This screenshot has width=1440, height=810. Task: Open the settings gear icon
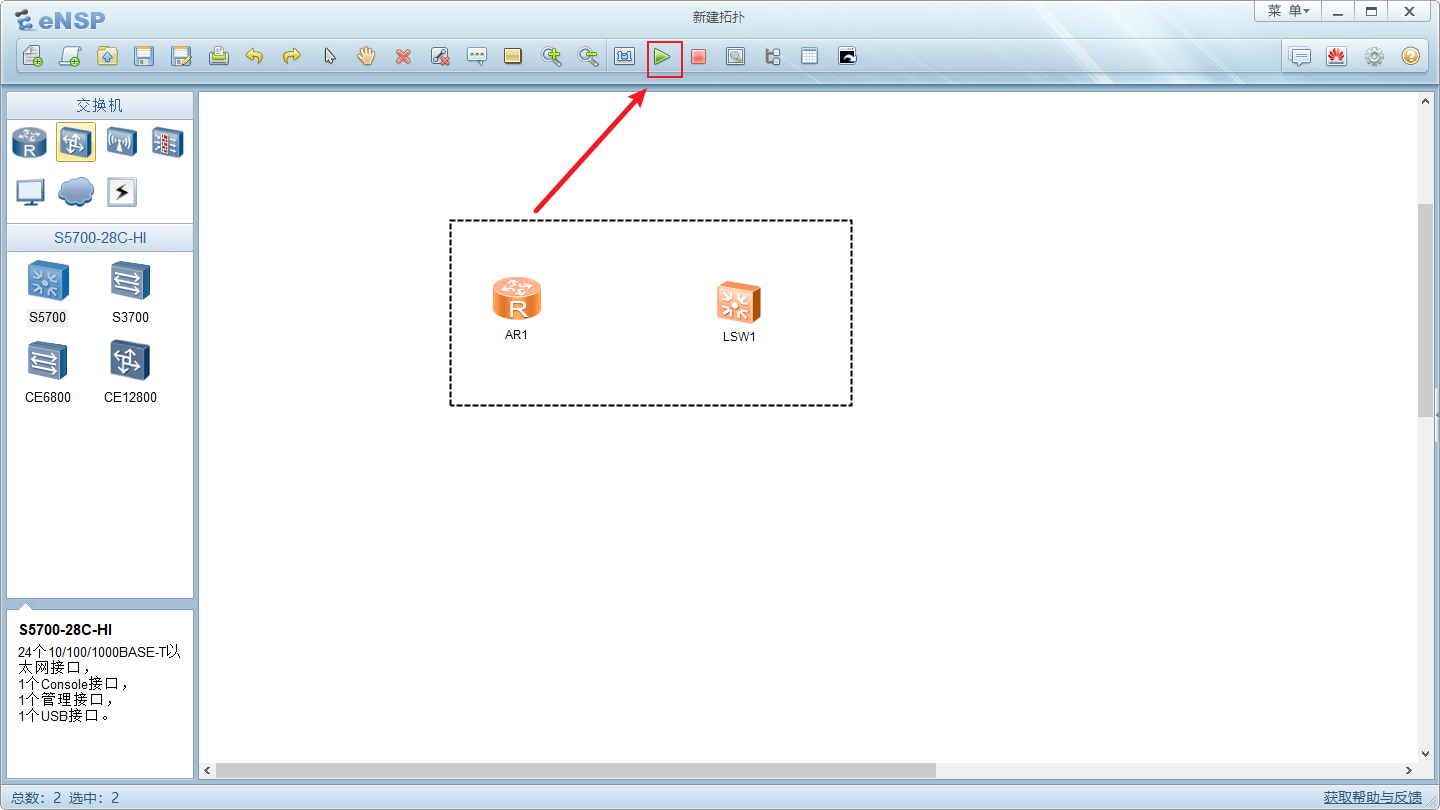(1374, 56)
